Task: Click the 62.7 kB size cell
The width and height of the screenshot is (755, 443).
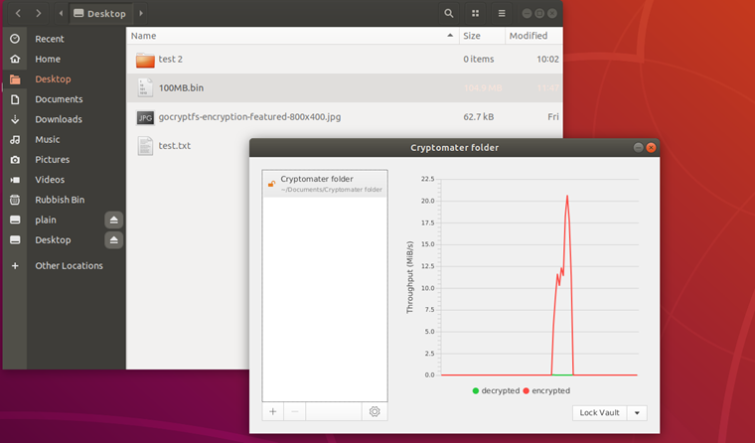Action: tap(479, 117)
